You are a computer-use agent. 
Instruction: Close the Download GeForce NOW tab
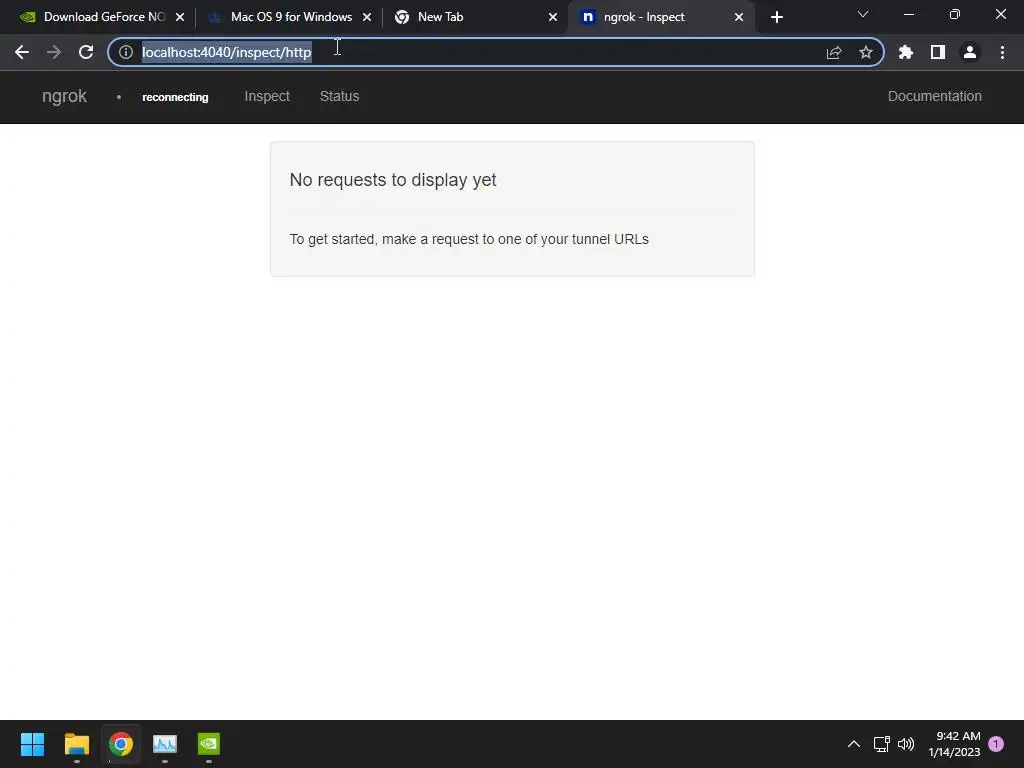[x=180, y=17]
